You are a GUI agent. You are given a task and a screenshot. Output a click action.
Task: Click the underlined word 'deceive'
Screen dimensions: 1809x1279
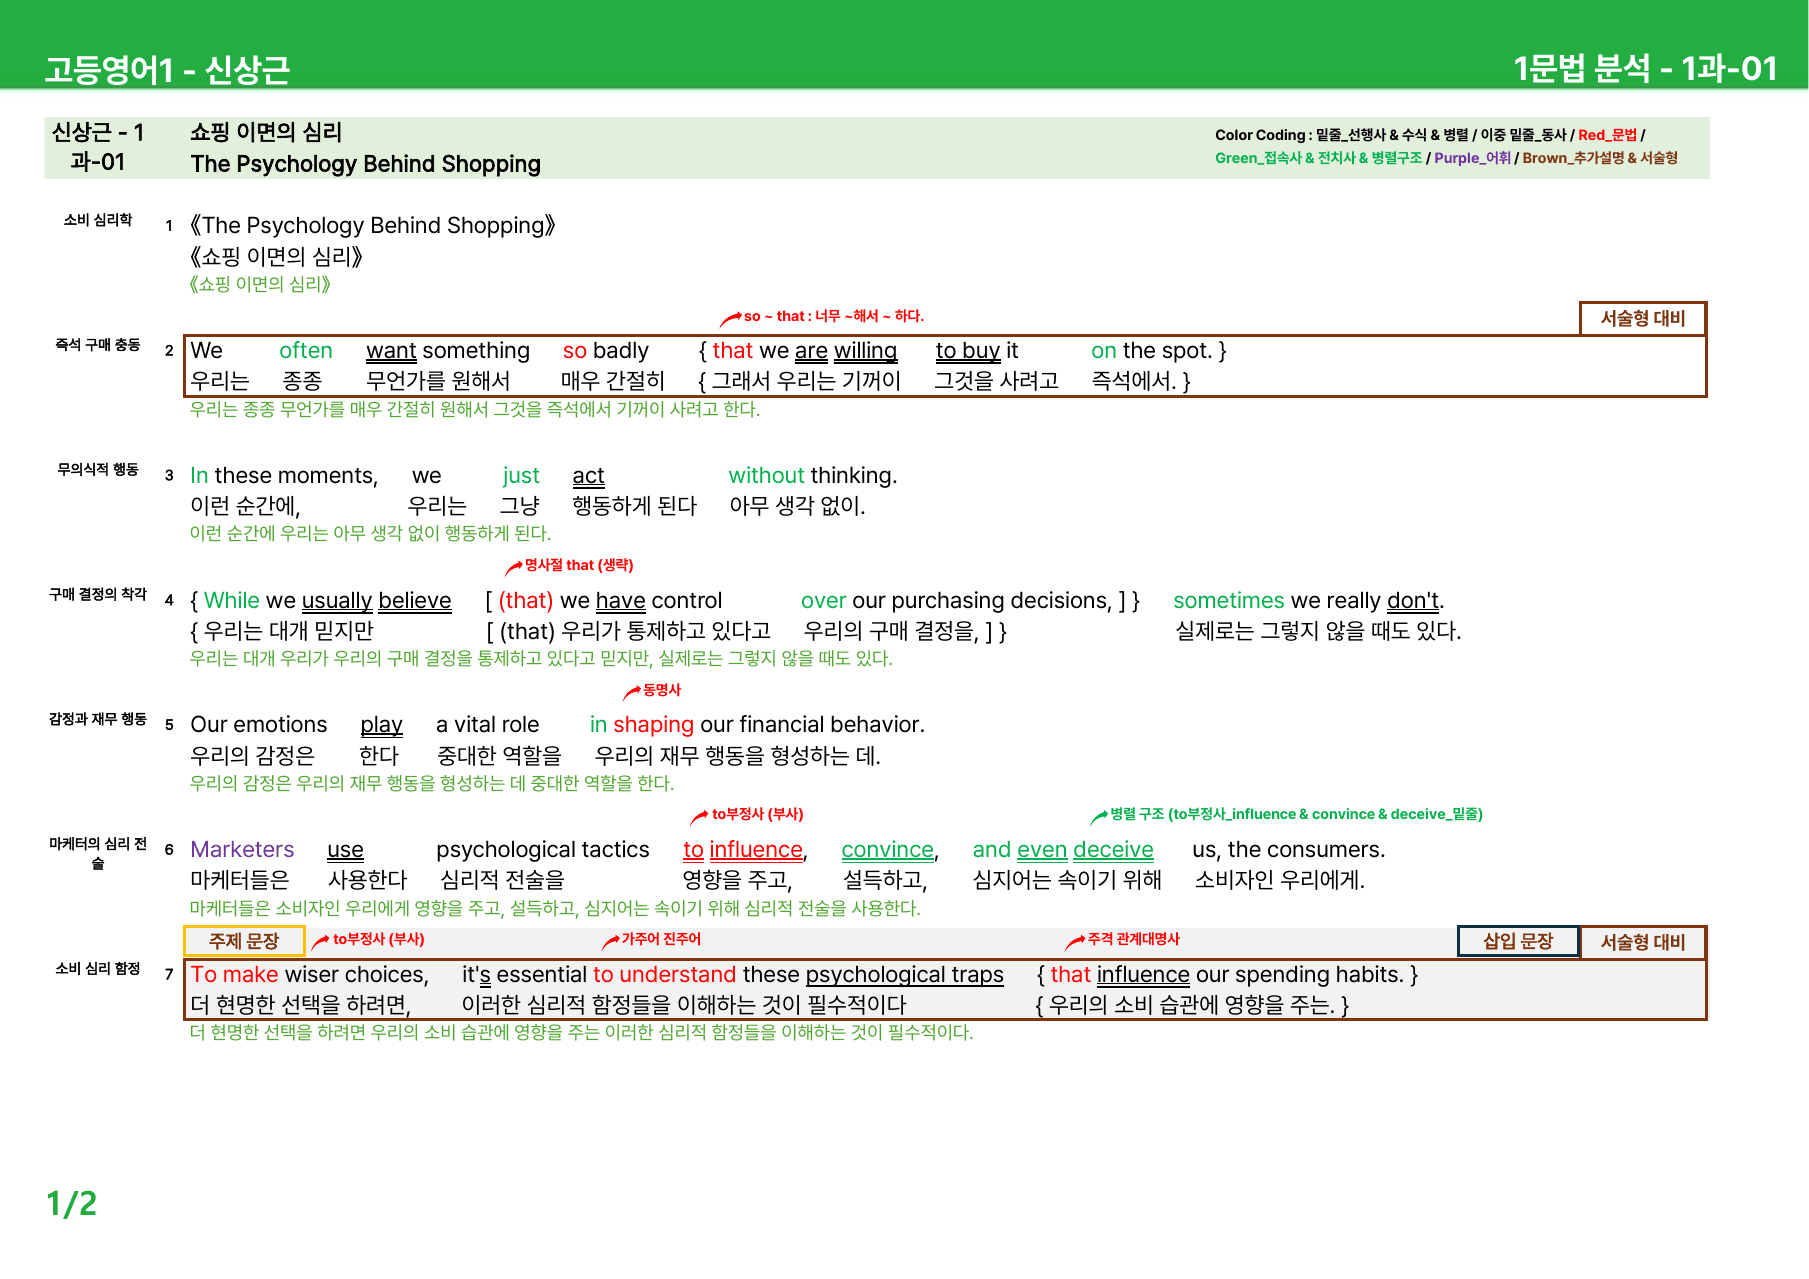point(1113,850)
